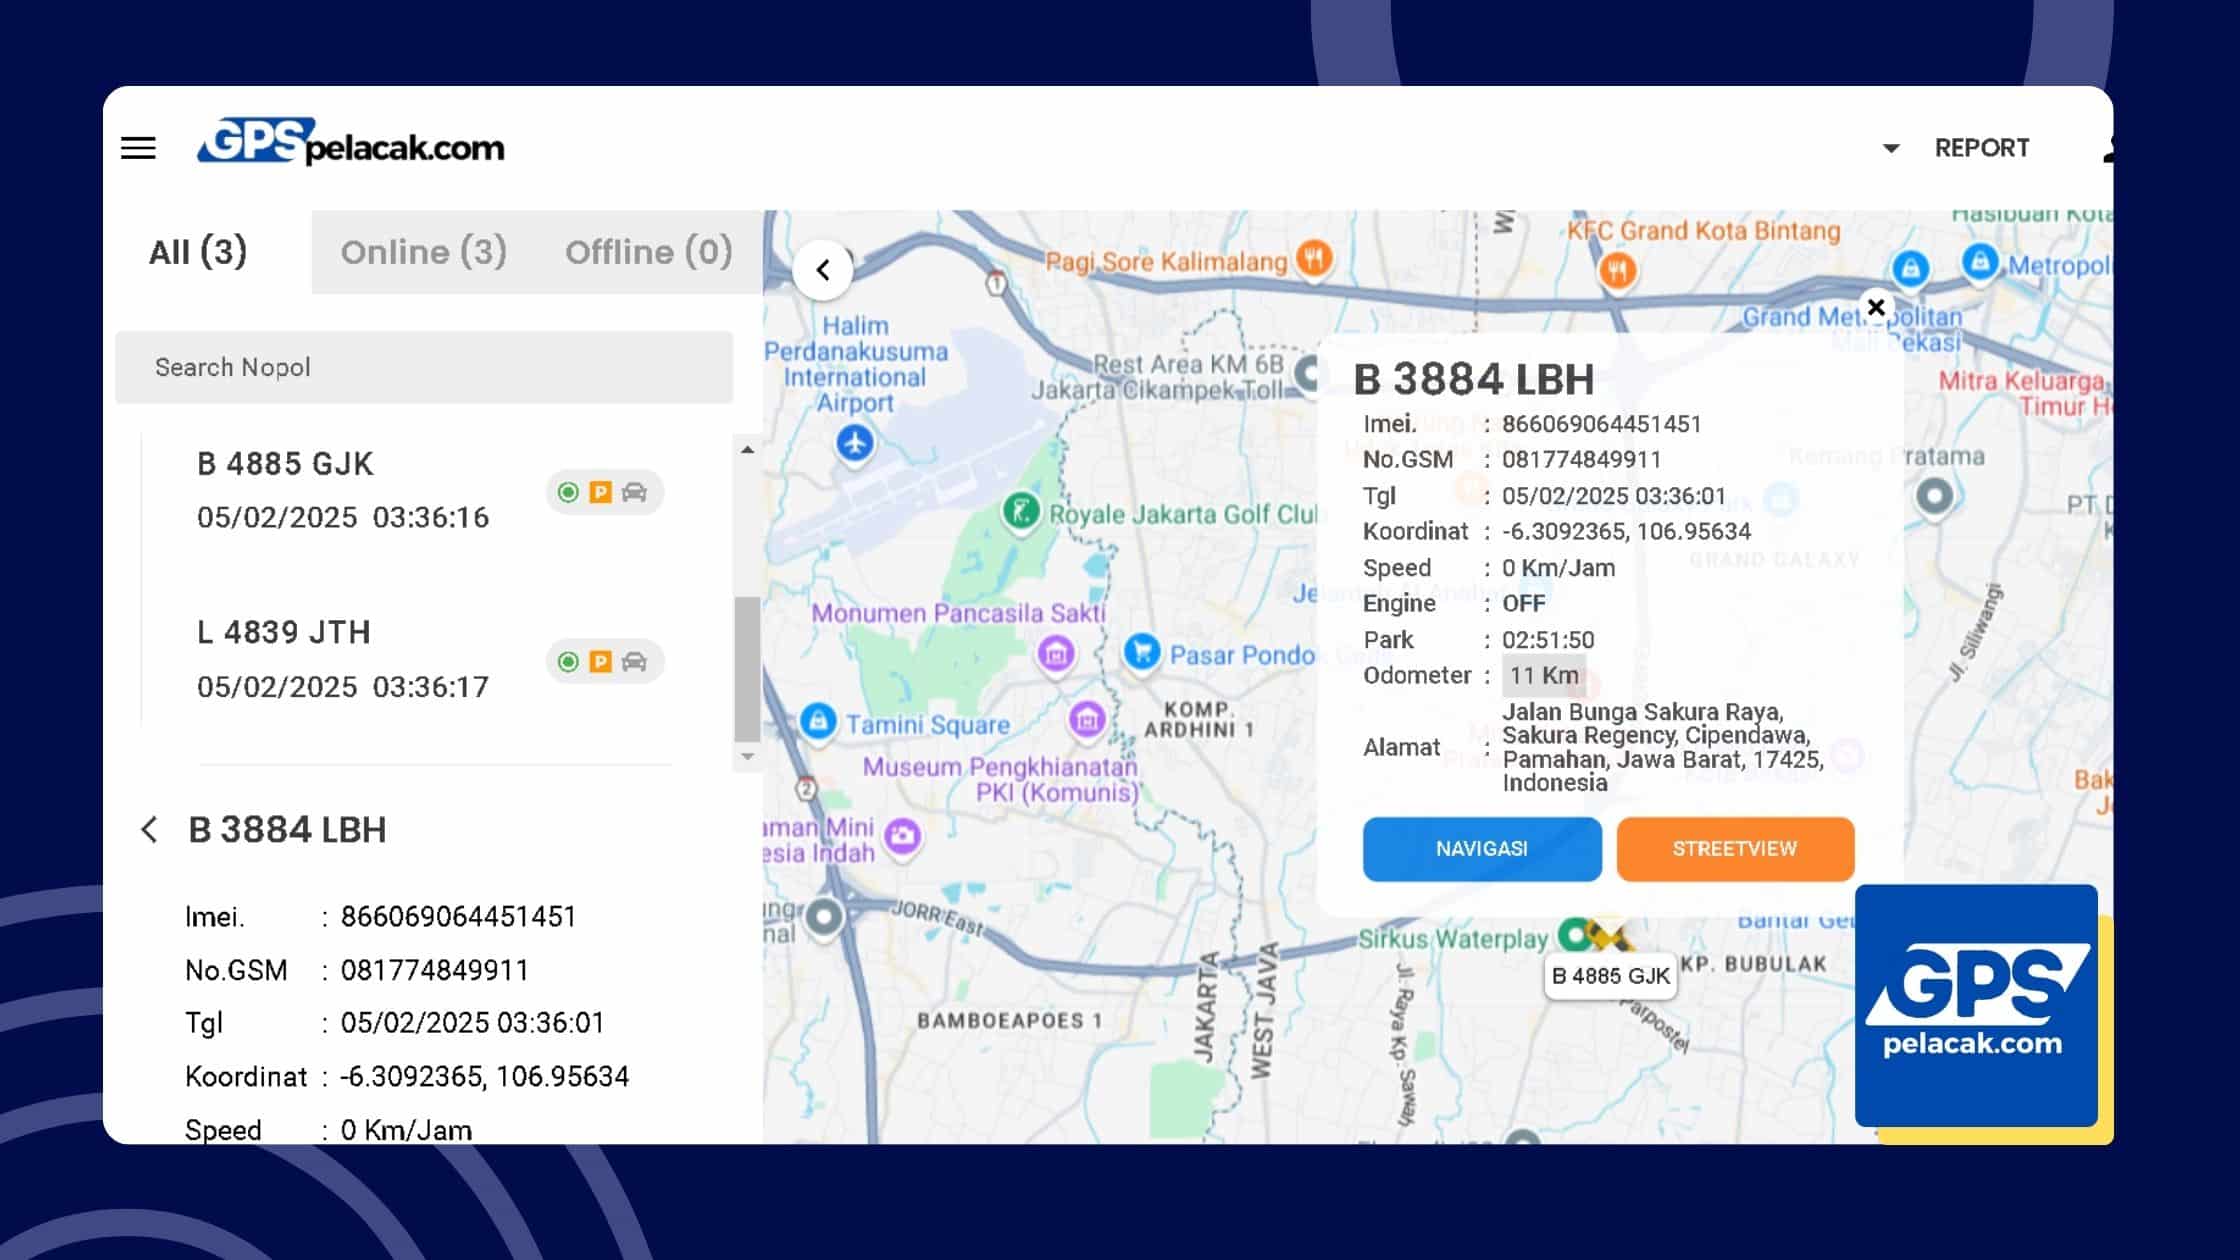Click GSM number 081774849911 in popup
2240x1260 pixels.
1581,460
